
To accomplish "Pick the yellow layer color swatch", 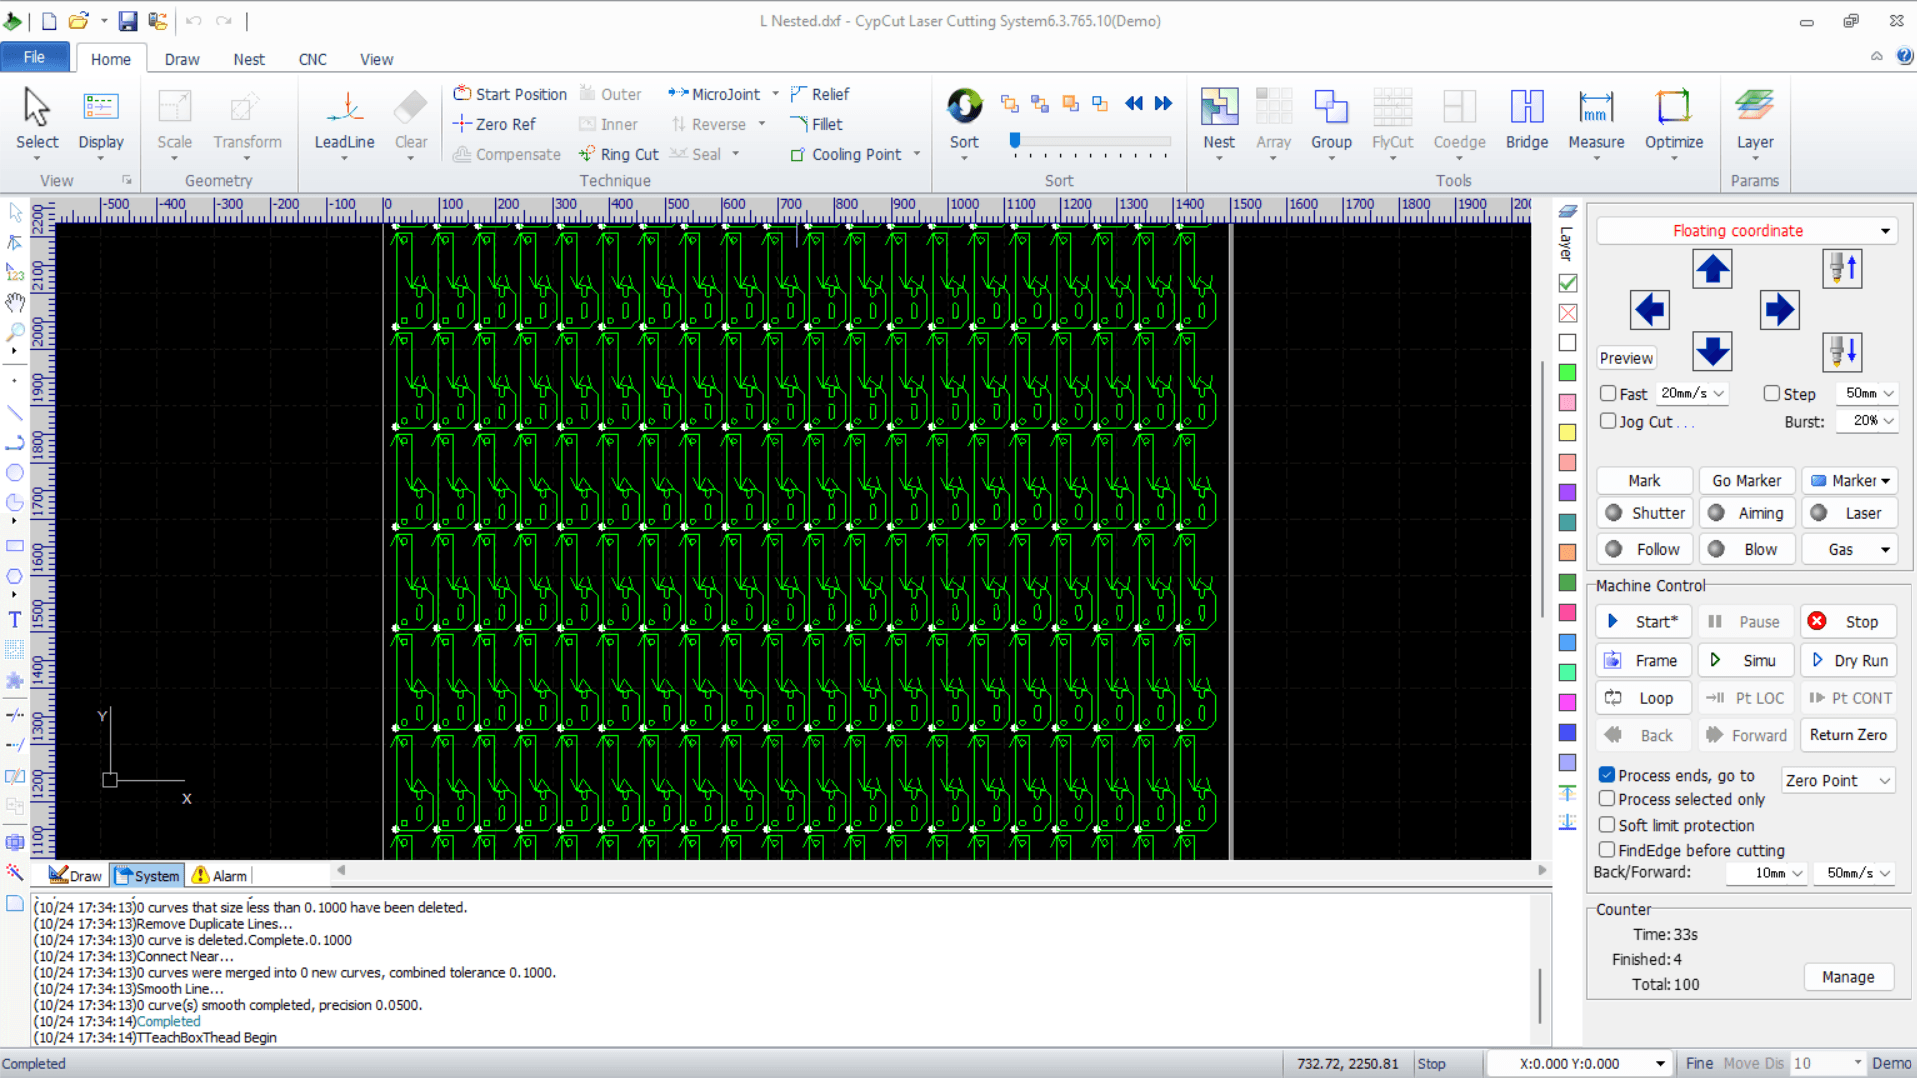I will click(x=1567, y=432).
